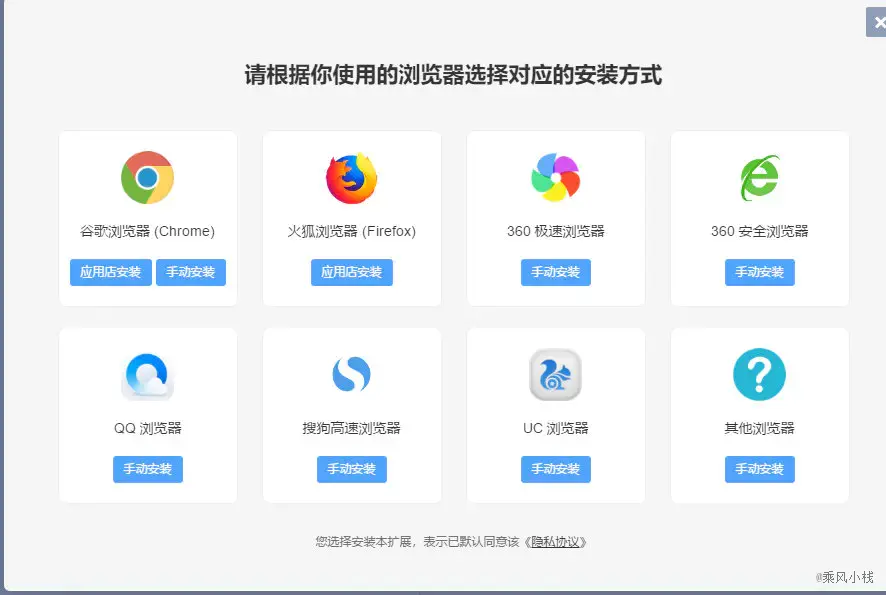Click the heading 请根据你使用的浏览器选择对应的安装方式

(x=453, y=75)
